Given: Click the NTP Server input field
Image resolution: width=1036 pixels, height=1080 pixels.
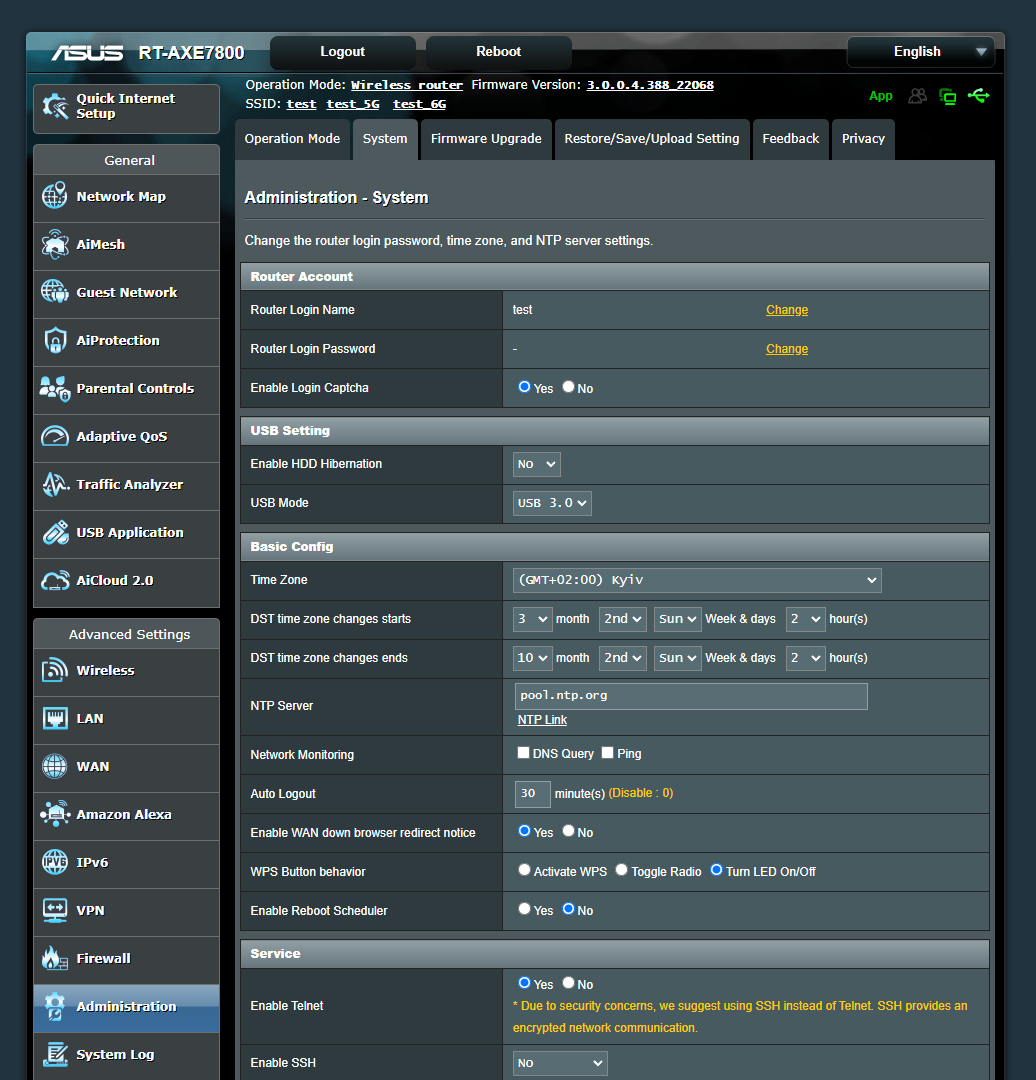Looking at the screenshot, I should (691, 696).
